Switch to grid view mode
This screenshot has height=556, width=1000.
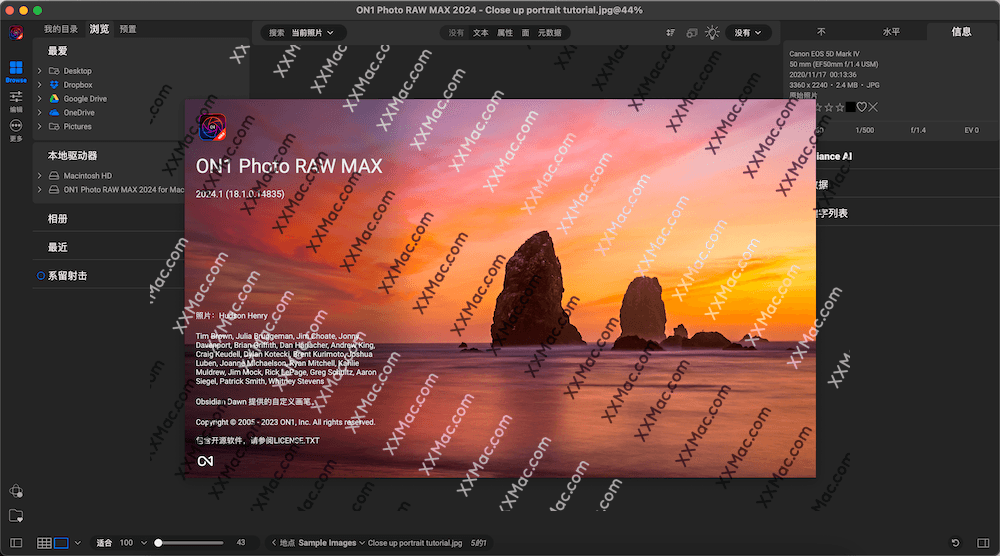(x=44, y=543)
